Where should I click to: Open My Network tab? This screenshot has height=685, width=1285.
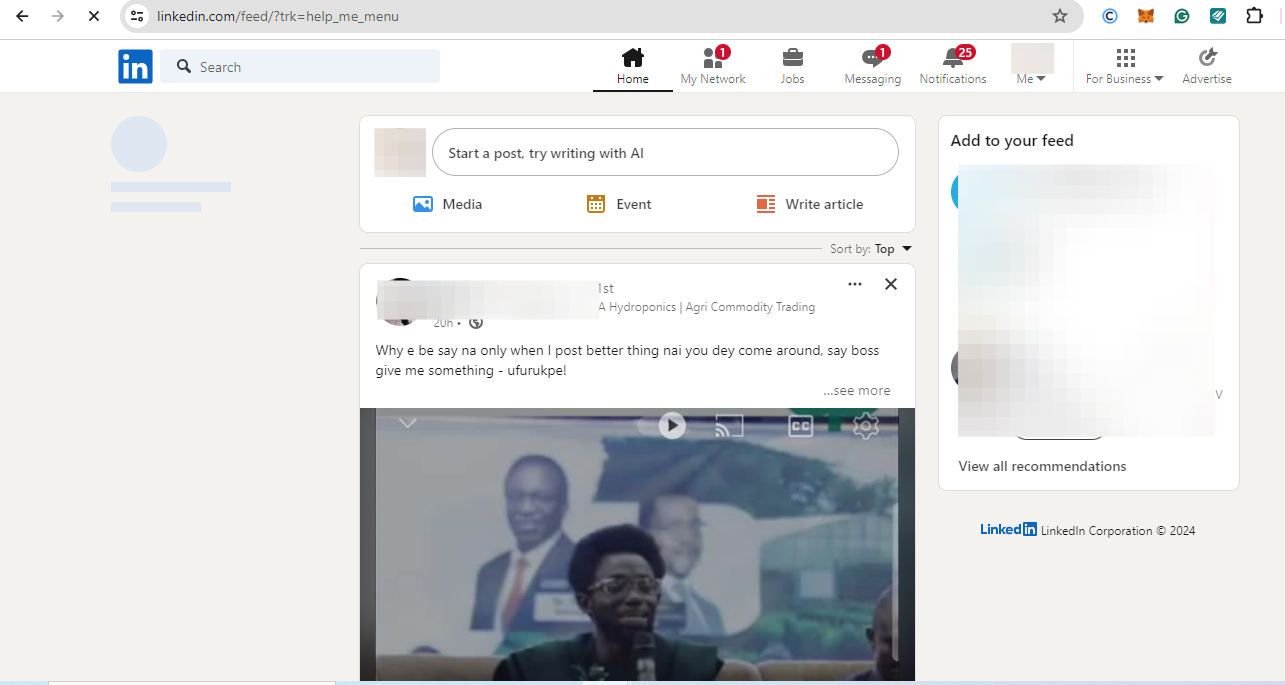click(x=713, y=66)
